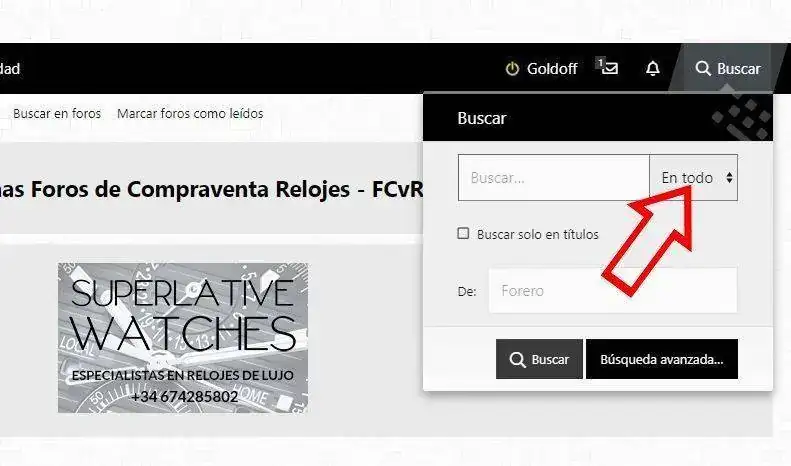The image size is (791, 466).
Task: Click the Forero member name field
Action: [613, 290]
